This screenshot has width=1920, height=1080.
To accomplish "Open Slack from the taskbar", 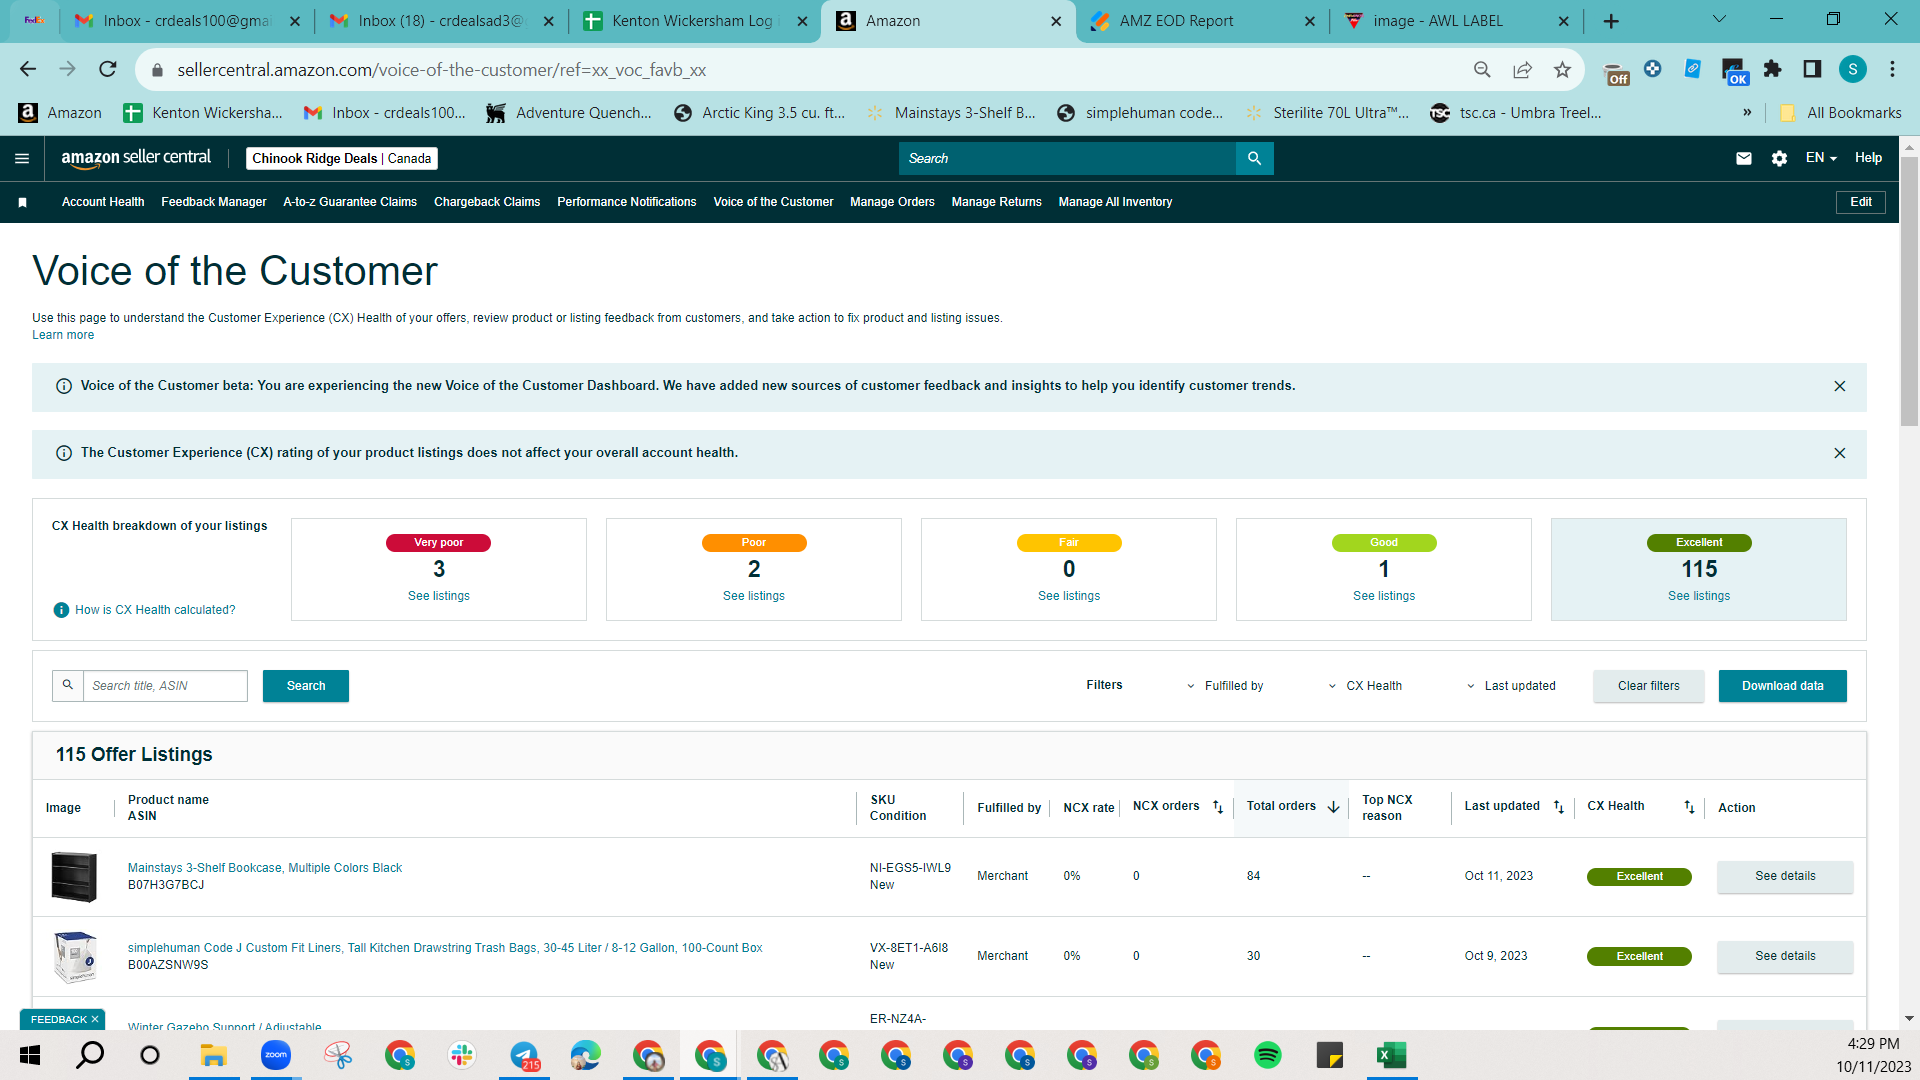I will pos(462,1055).
